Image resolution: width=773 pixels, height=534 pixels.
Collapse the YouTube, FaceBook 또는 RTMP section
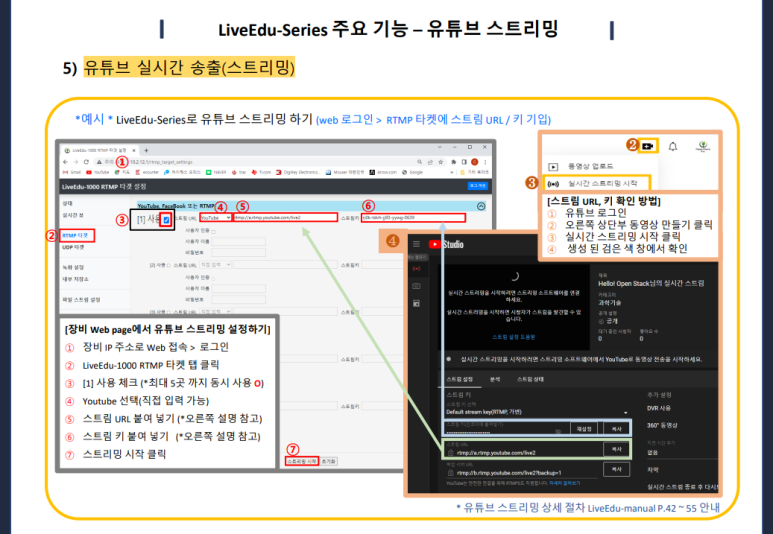[x=481, y=206]
